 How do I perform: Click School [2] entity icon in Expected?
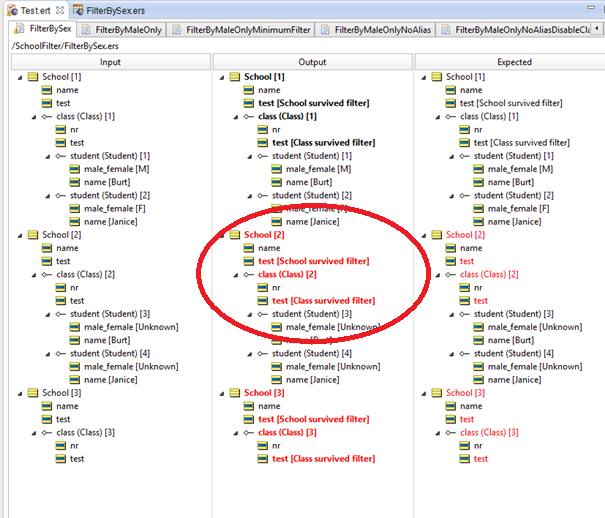click(x=436, y=235)
